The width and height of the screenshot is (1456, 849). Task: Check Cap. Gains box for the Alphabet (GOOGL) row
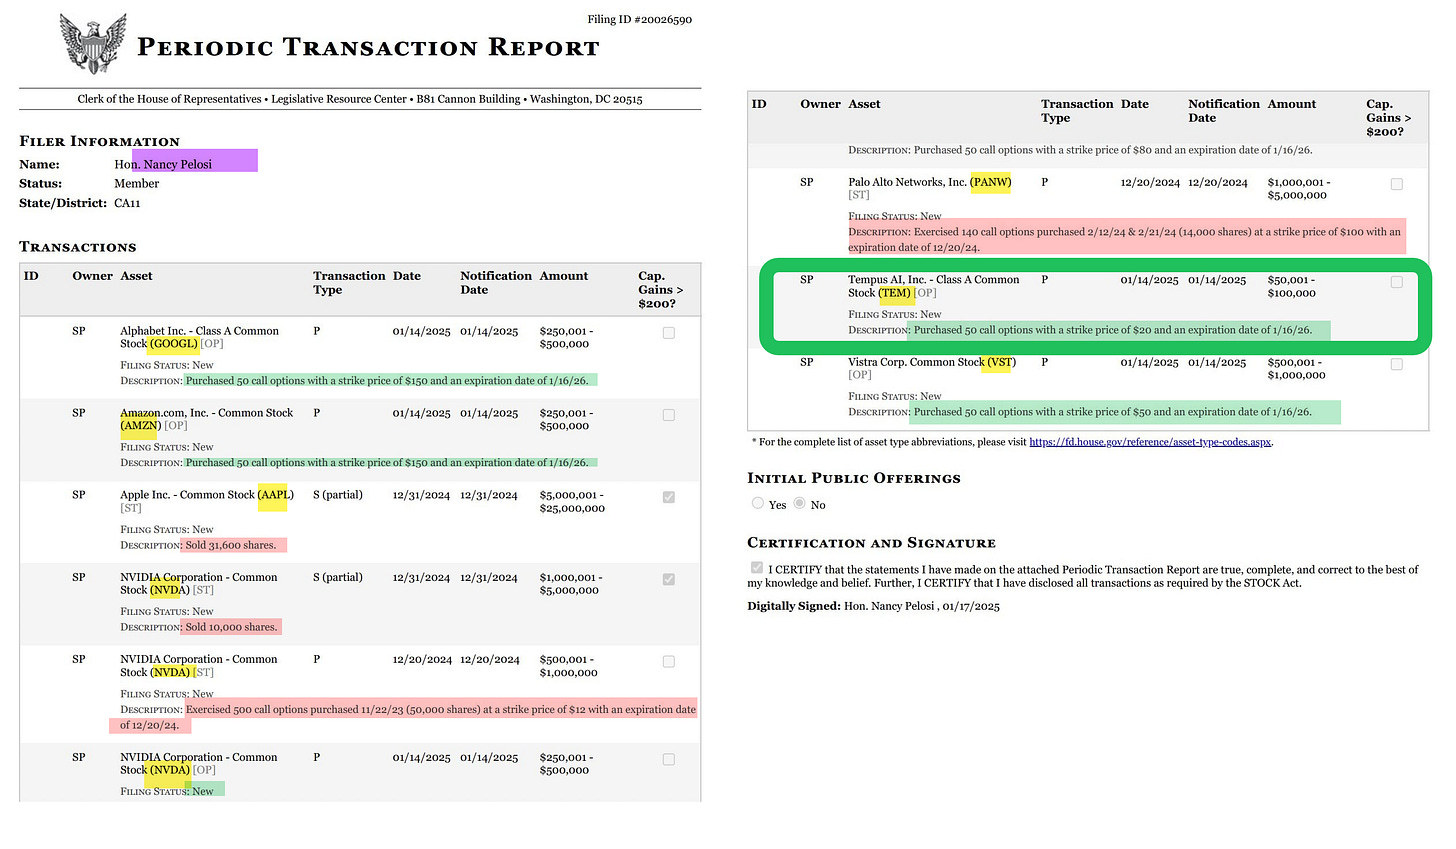pyautogui.click(x=669, y=333)
